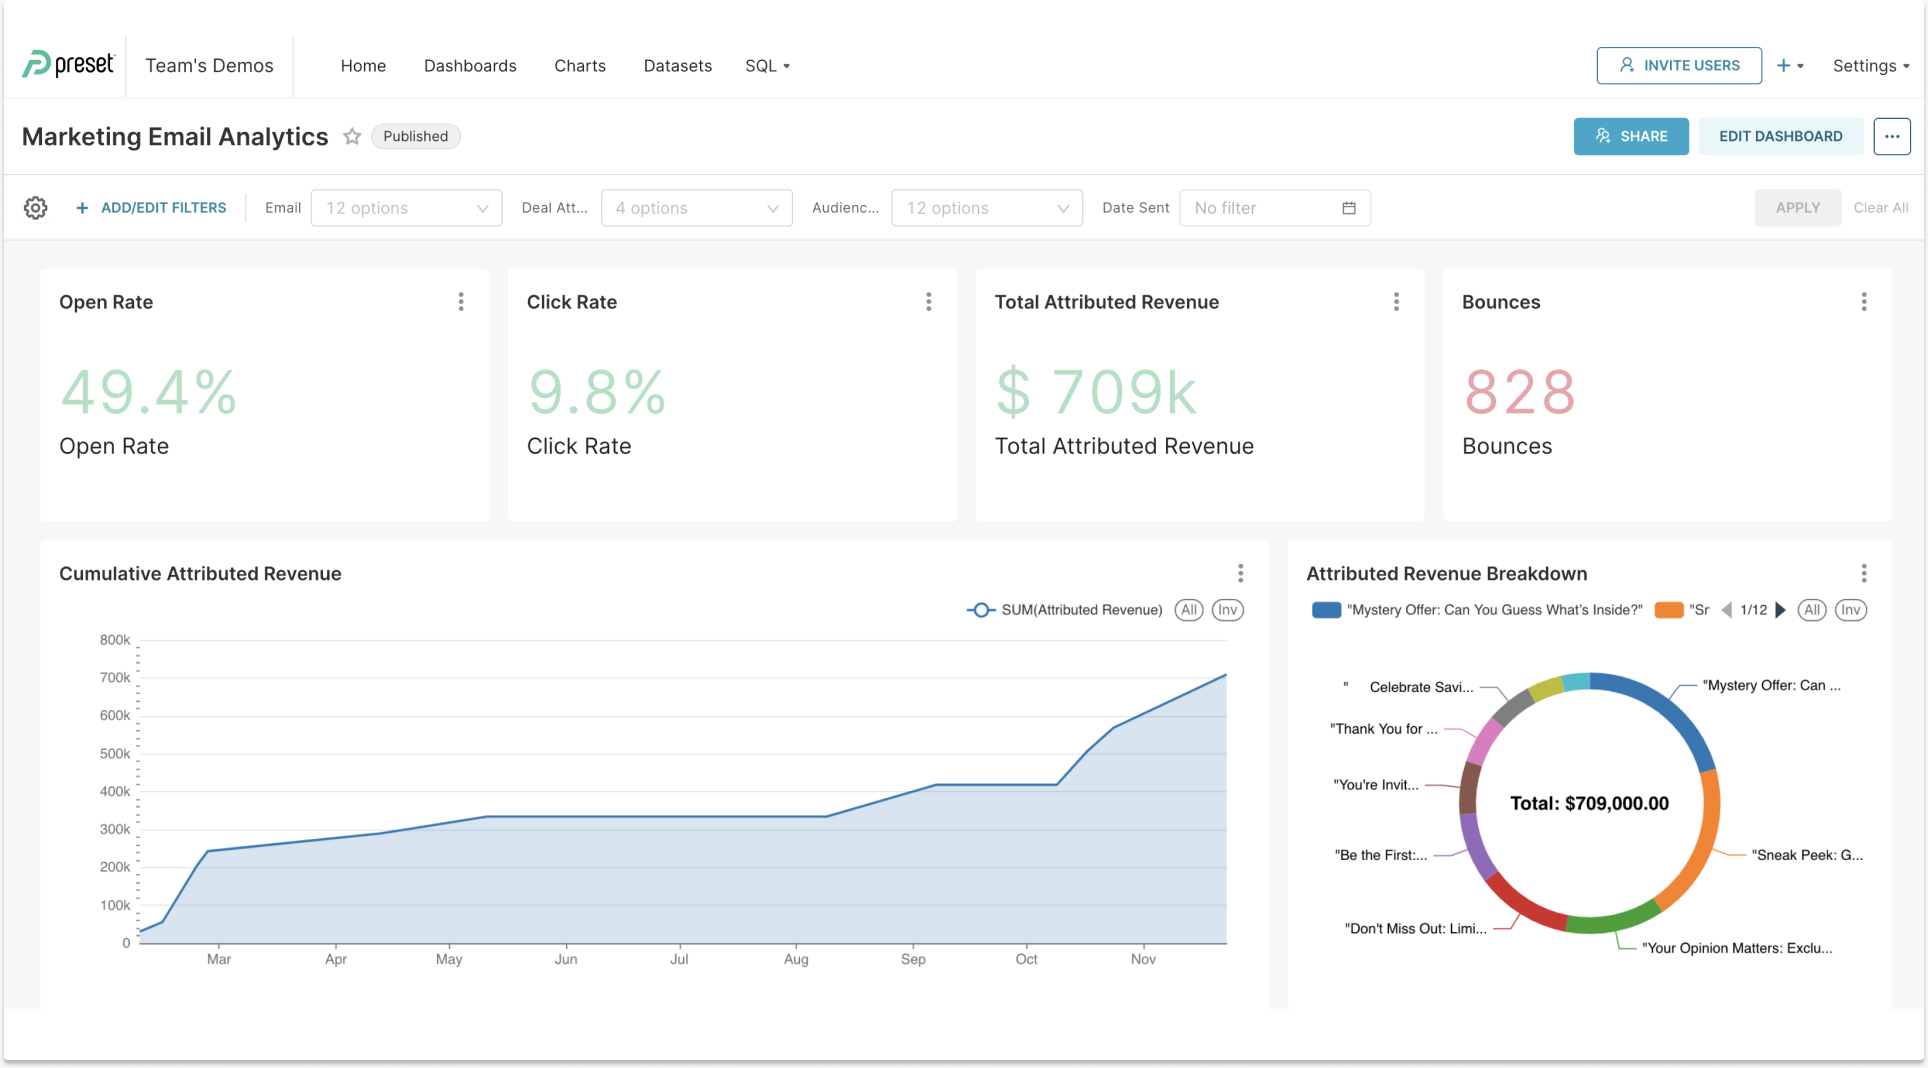This screenshot has height=1068, width=1928.
Task: Switch to the Charts section
Action: pyautogui.click(x=580, y=65)
